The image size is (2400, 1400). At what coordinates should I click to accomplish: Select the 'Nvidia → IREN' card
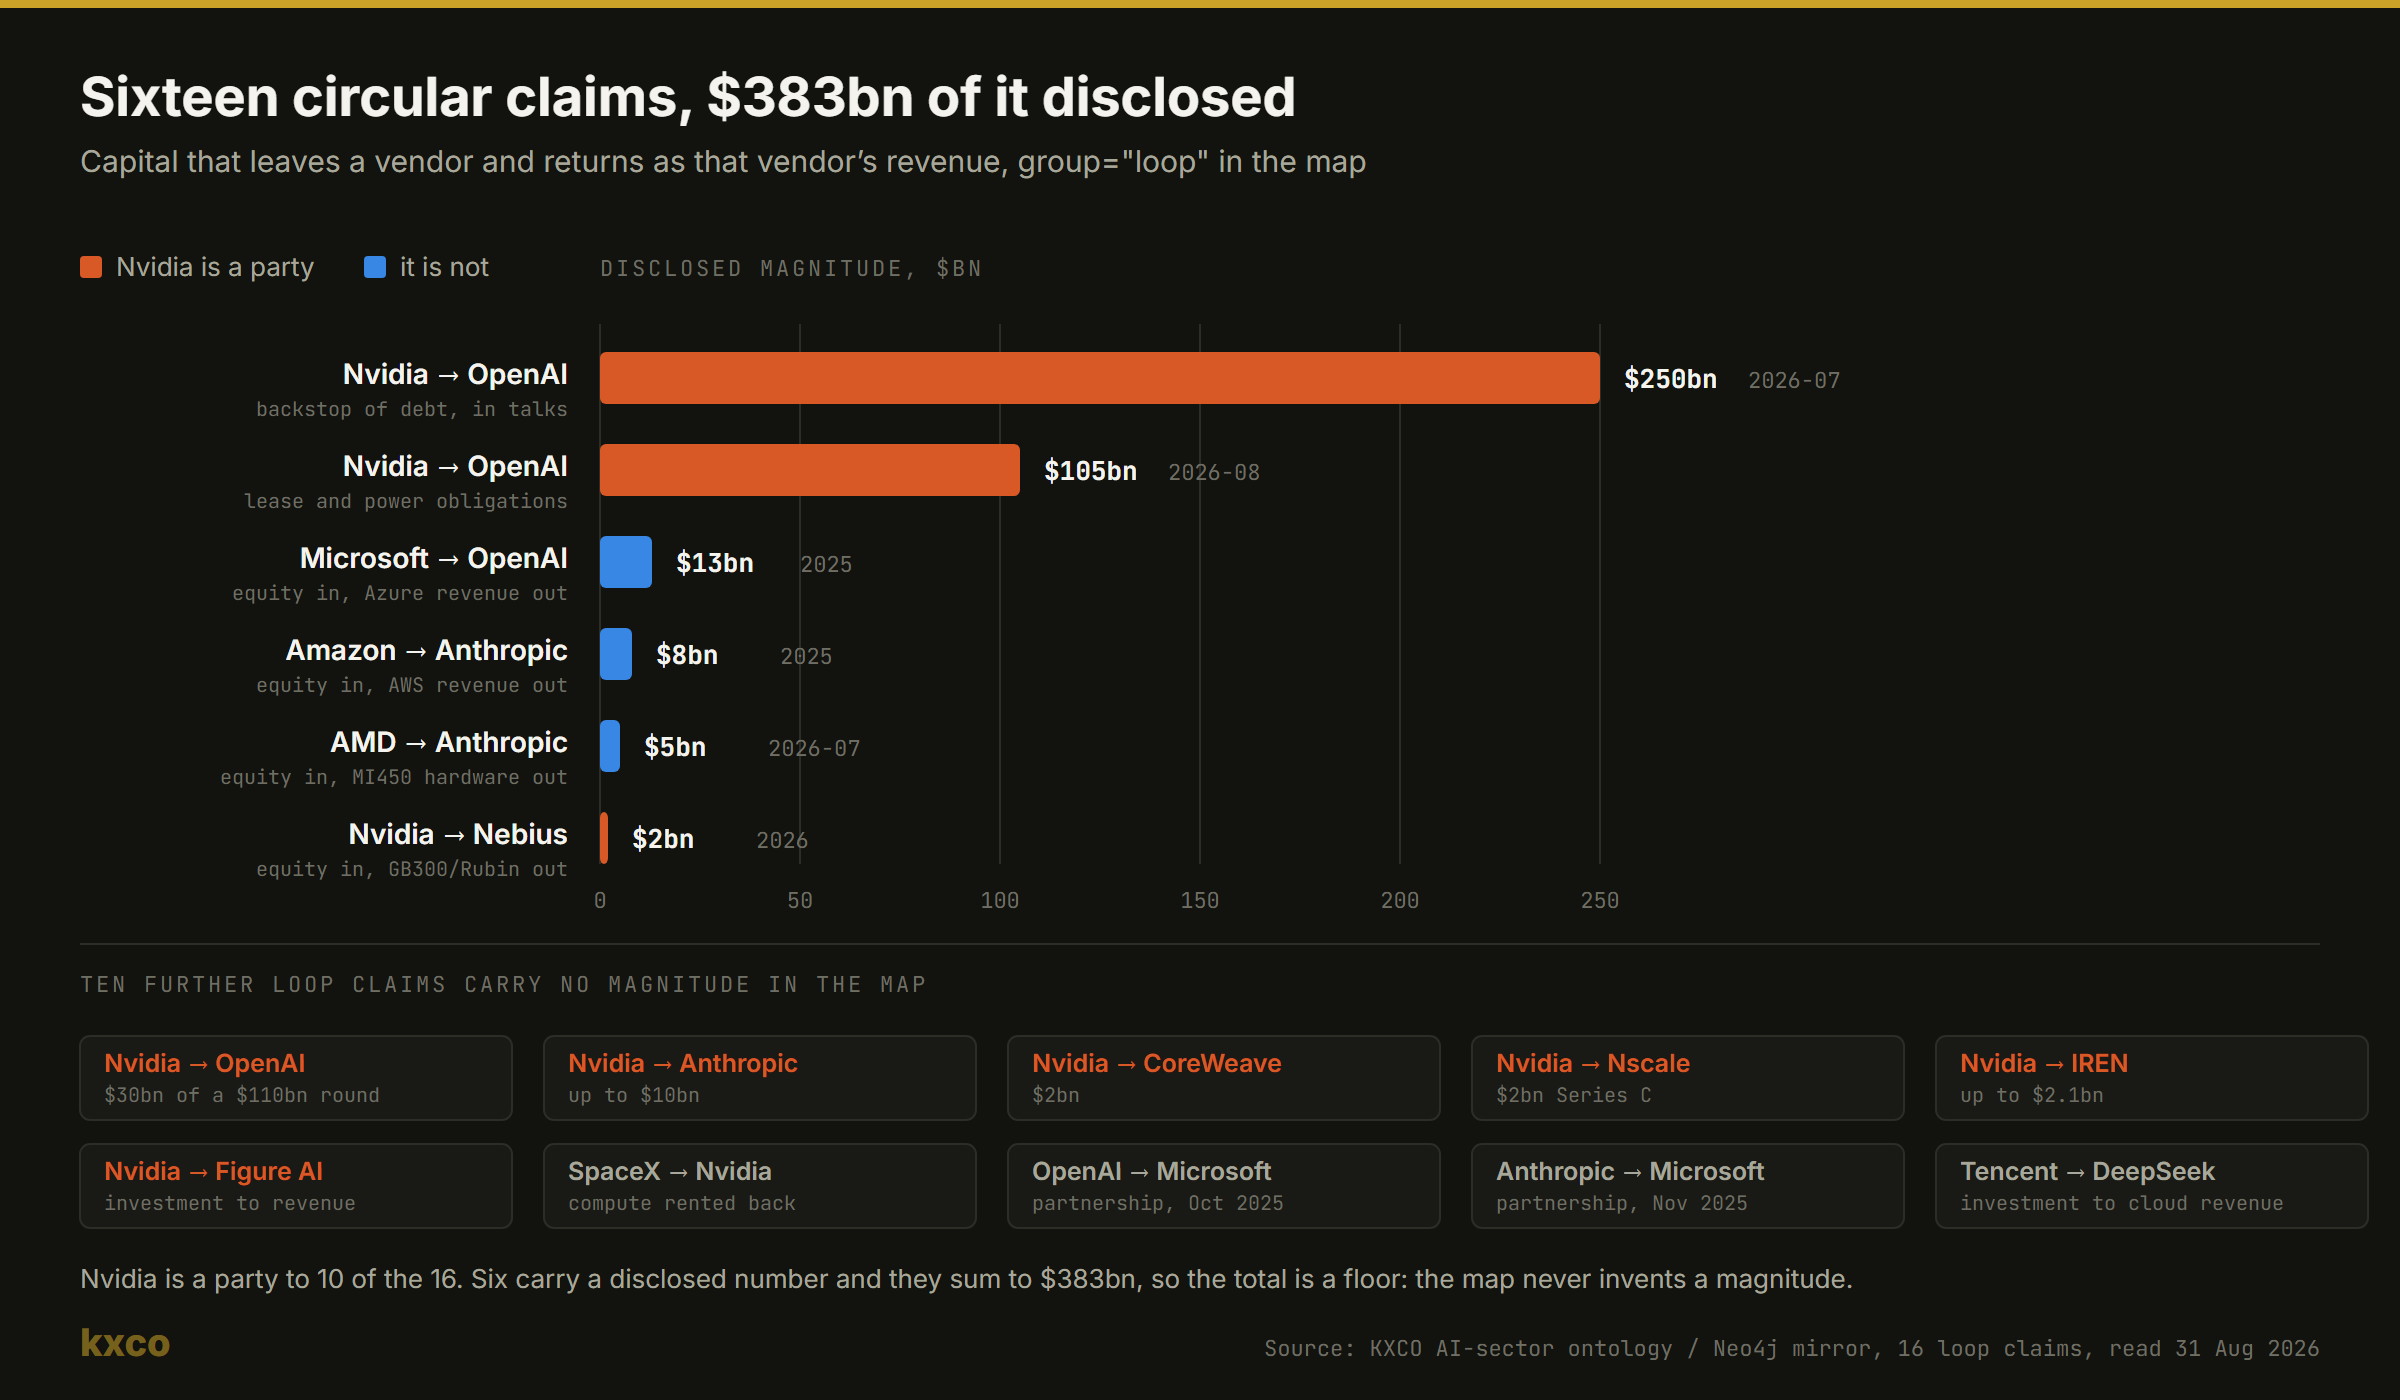[x=2152, y=1078]
